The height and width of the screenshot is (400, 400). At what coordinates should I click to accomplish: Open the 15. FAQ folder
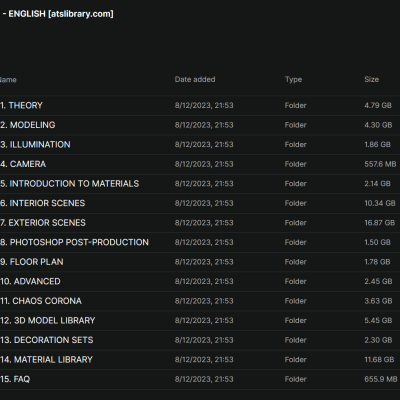tap(15, 379)
